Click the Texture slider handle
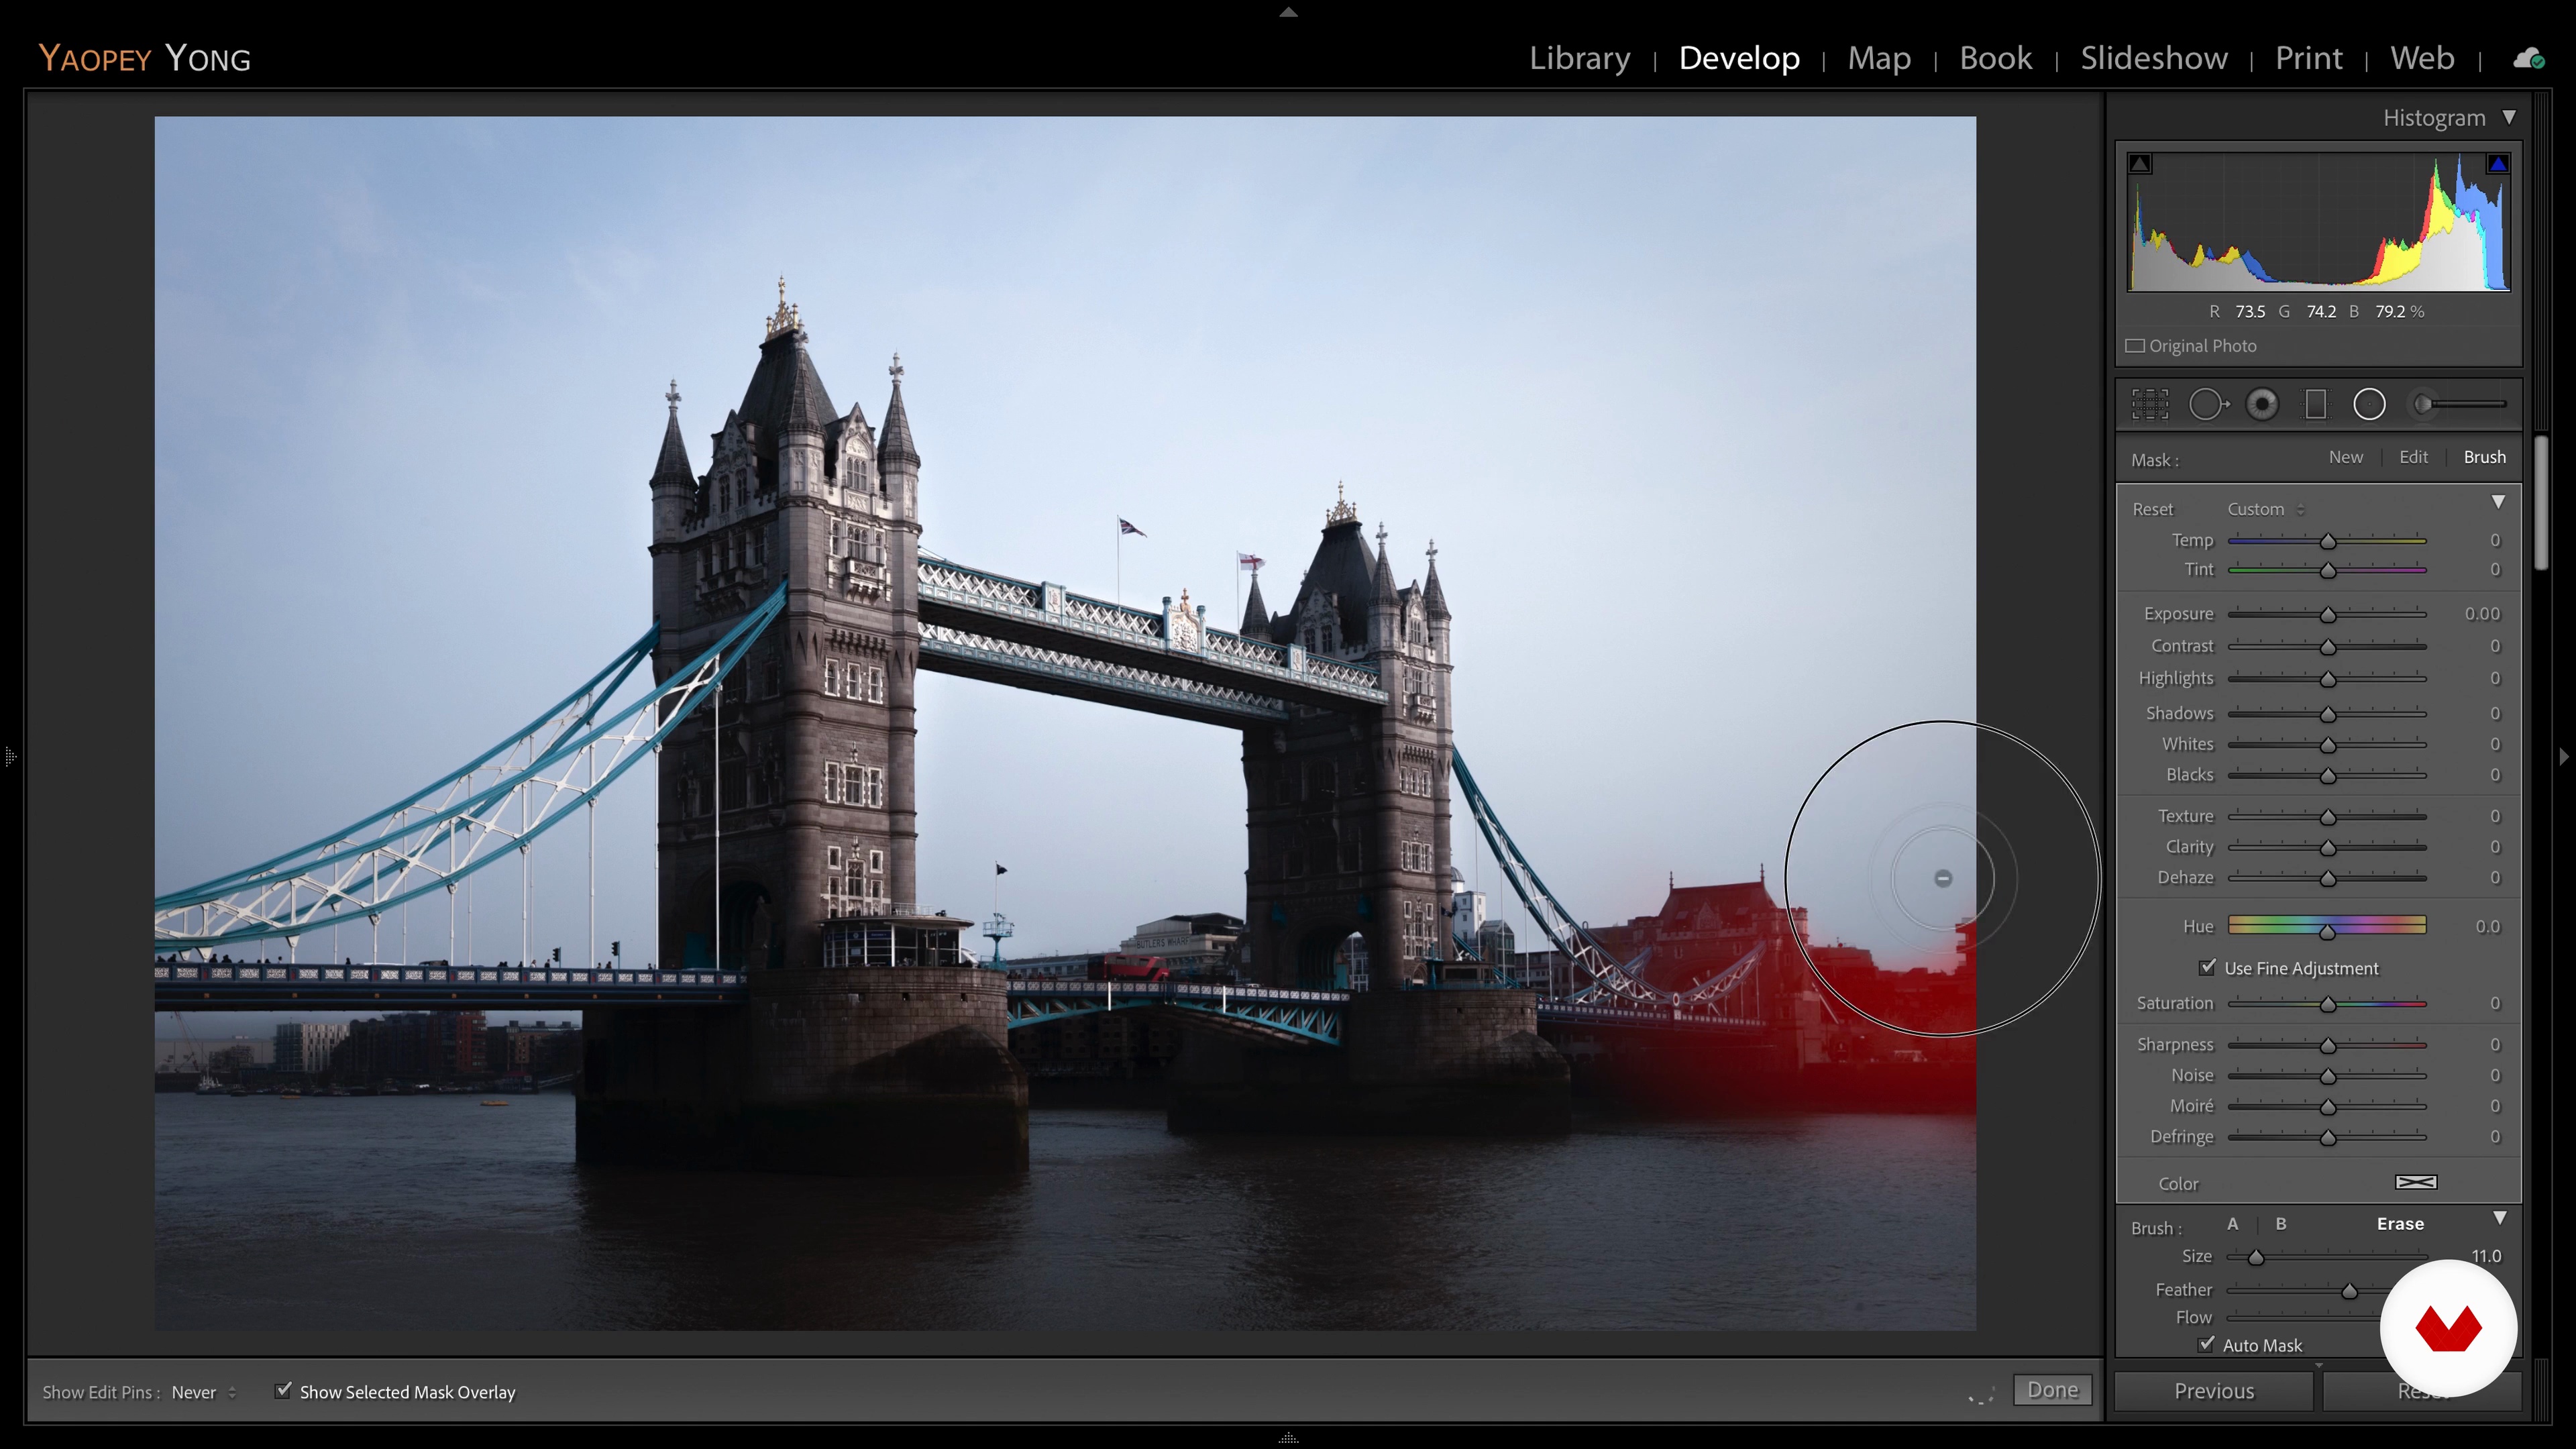 [x=2328, y=817]
